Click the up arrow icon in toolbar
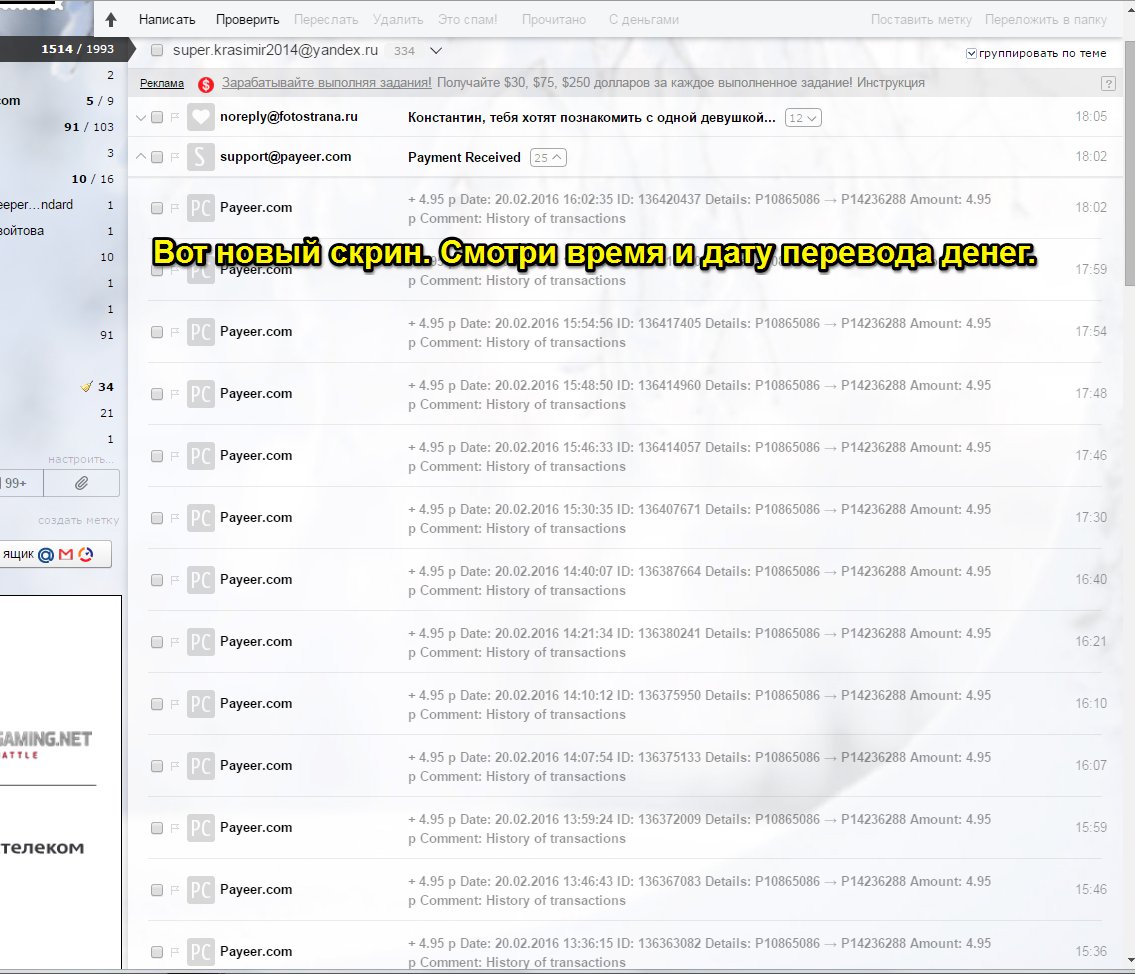The image size is (1135, 974). (111, 20)
